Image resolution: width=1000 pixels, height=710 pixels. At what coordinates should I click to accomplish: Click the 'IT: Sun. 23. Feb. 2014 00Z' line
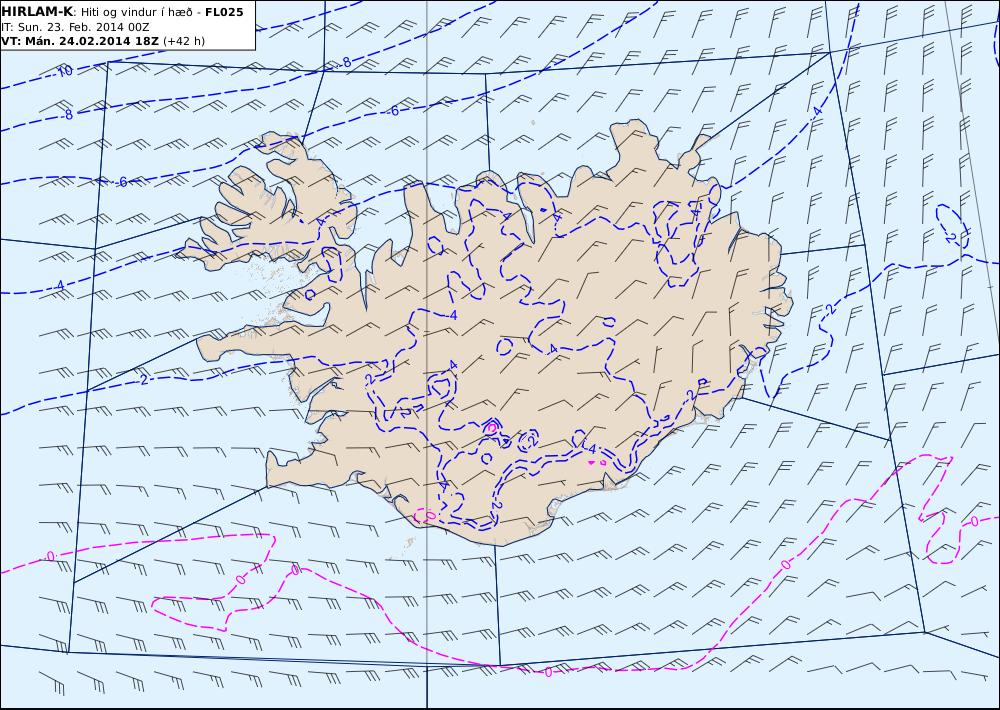(x=75, y=27)
